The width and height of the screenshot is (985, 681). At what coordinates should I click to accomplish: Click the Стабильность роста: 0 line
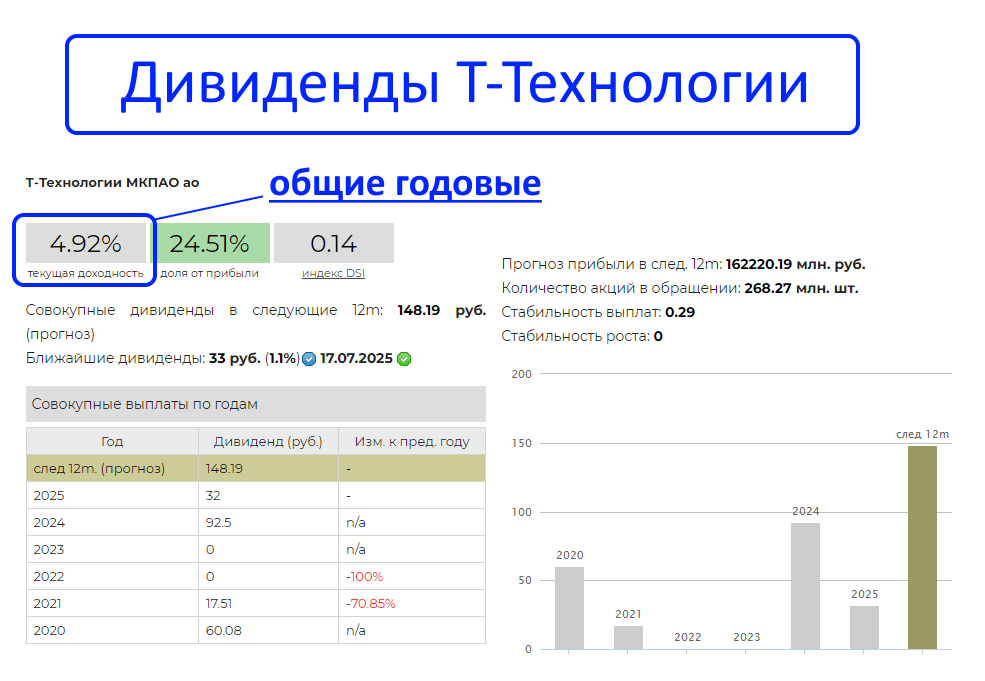point(582,336)
